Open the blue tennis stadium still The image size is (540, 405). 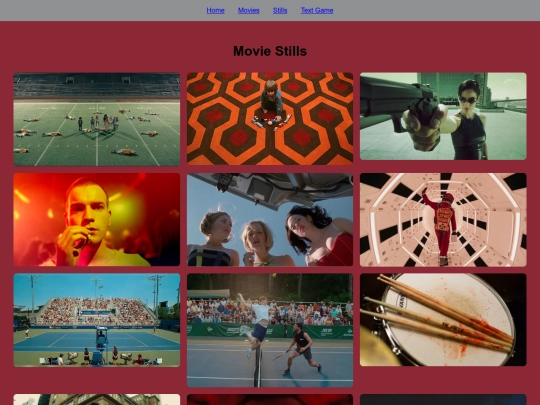click(97, 320)
